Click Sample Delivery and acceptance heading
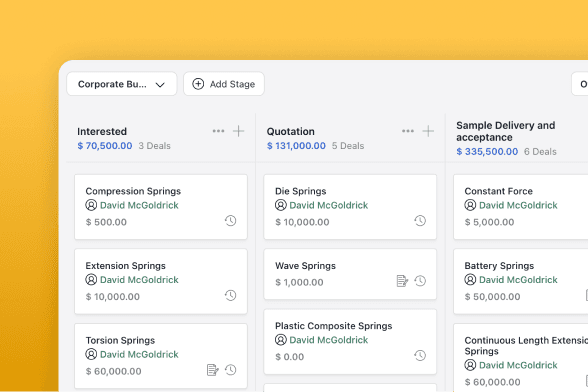588x392 pixels. coord(506,131)
